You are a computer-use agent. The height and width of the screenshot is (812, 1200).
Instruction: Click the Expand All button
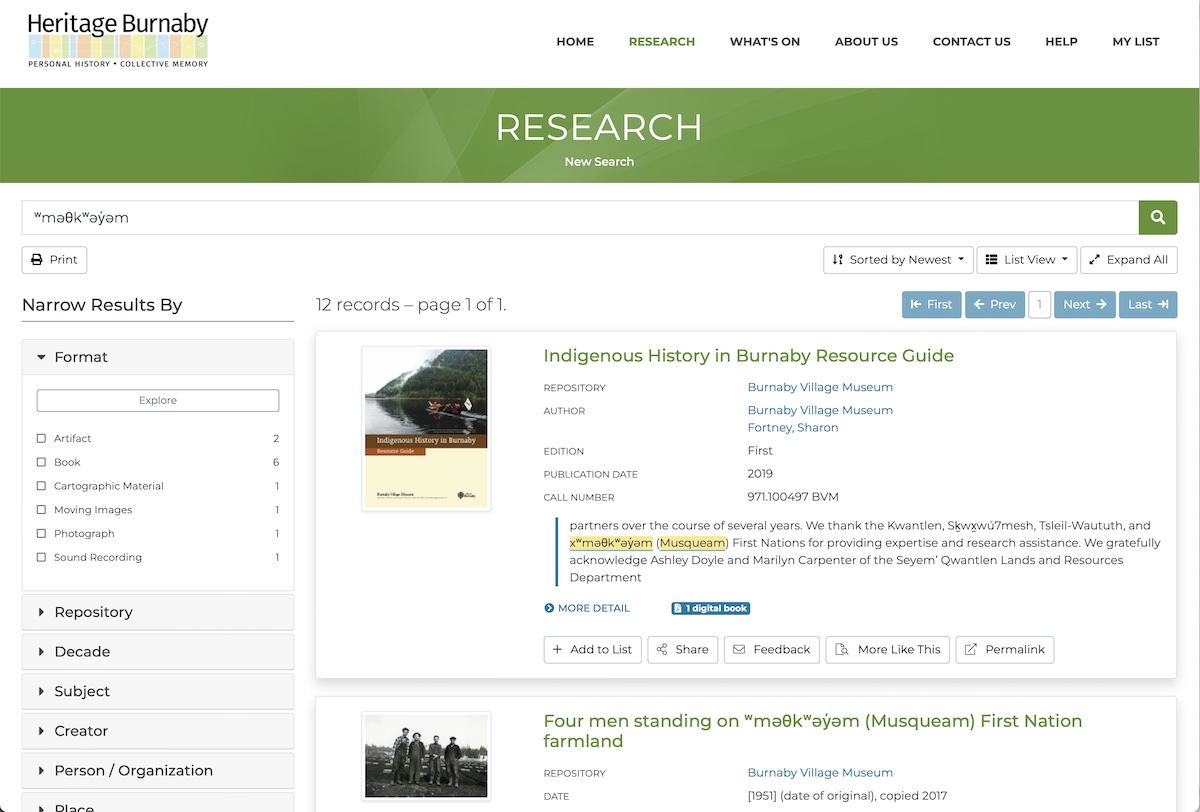point(1129,260)
